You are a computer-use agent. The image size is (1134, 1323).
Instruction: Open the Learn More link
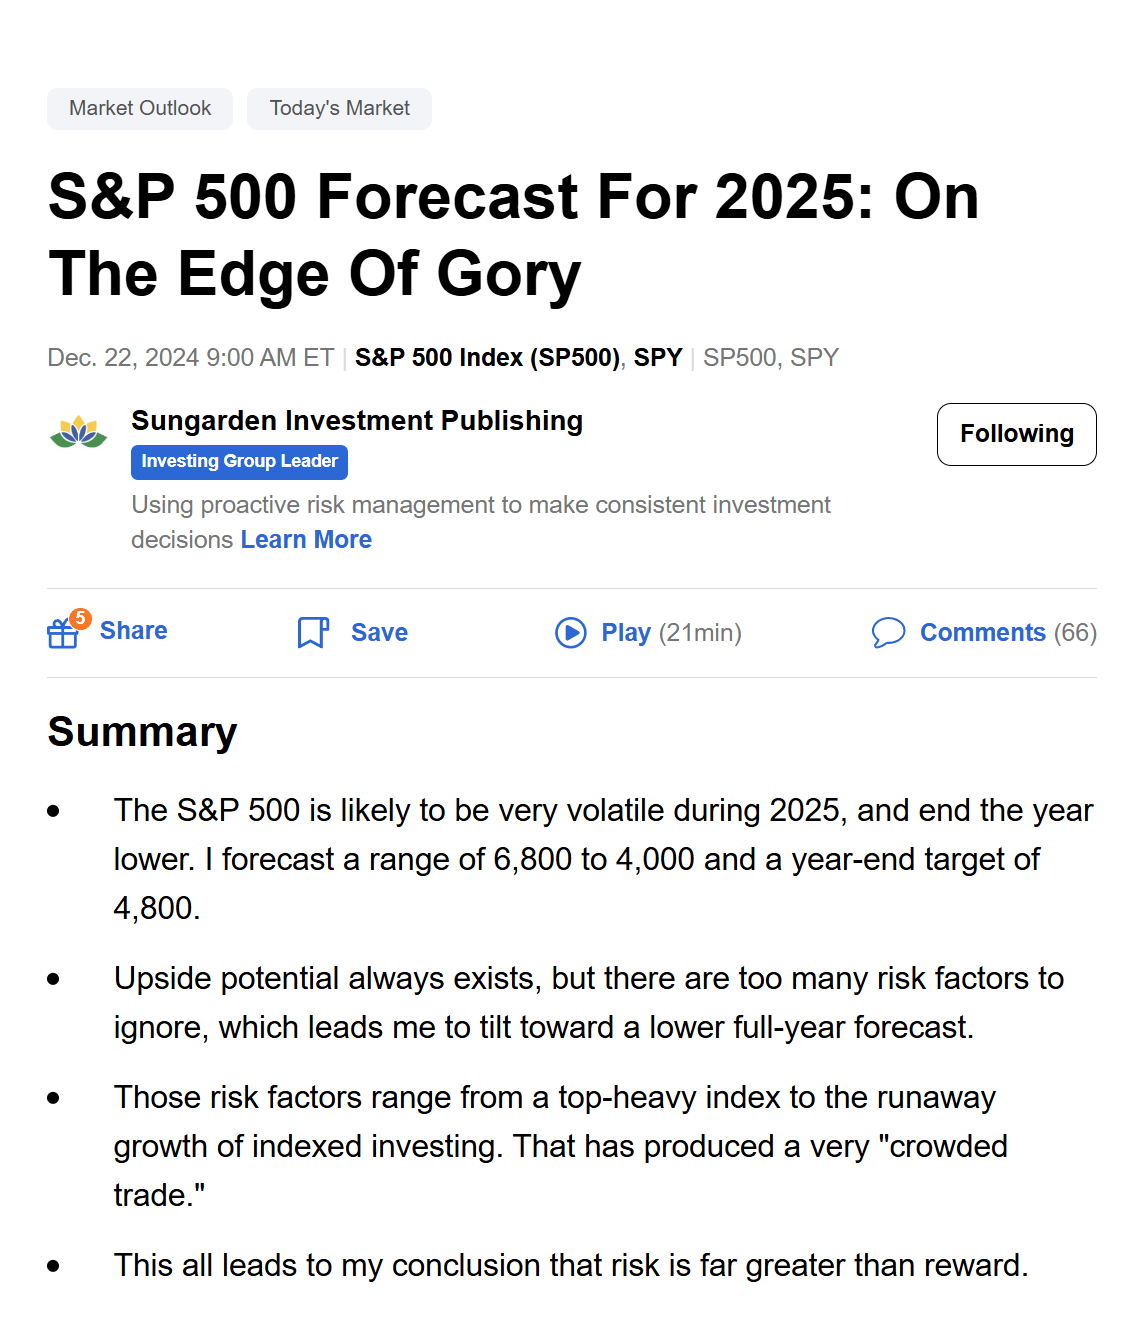[305, 539]
